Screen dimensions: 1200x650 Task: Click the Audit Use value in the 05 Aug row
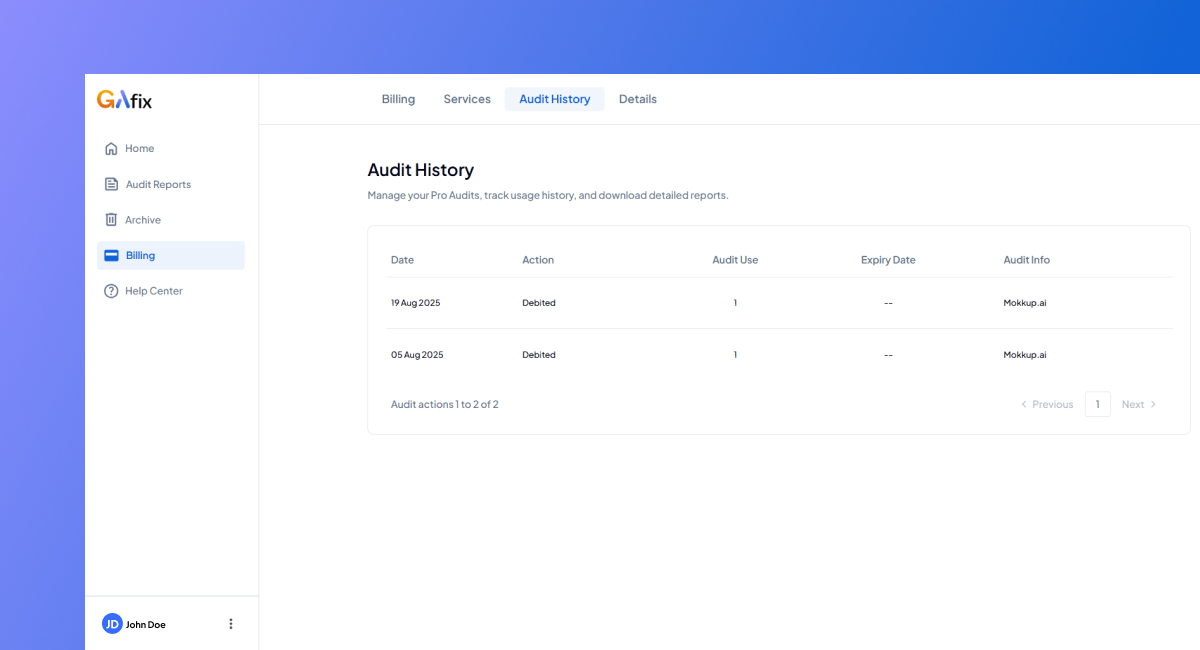point(735,355)
